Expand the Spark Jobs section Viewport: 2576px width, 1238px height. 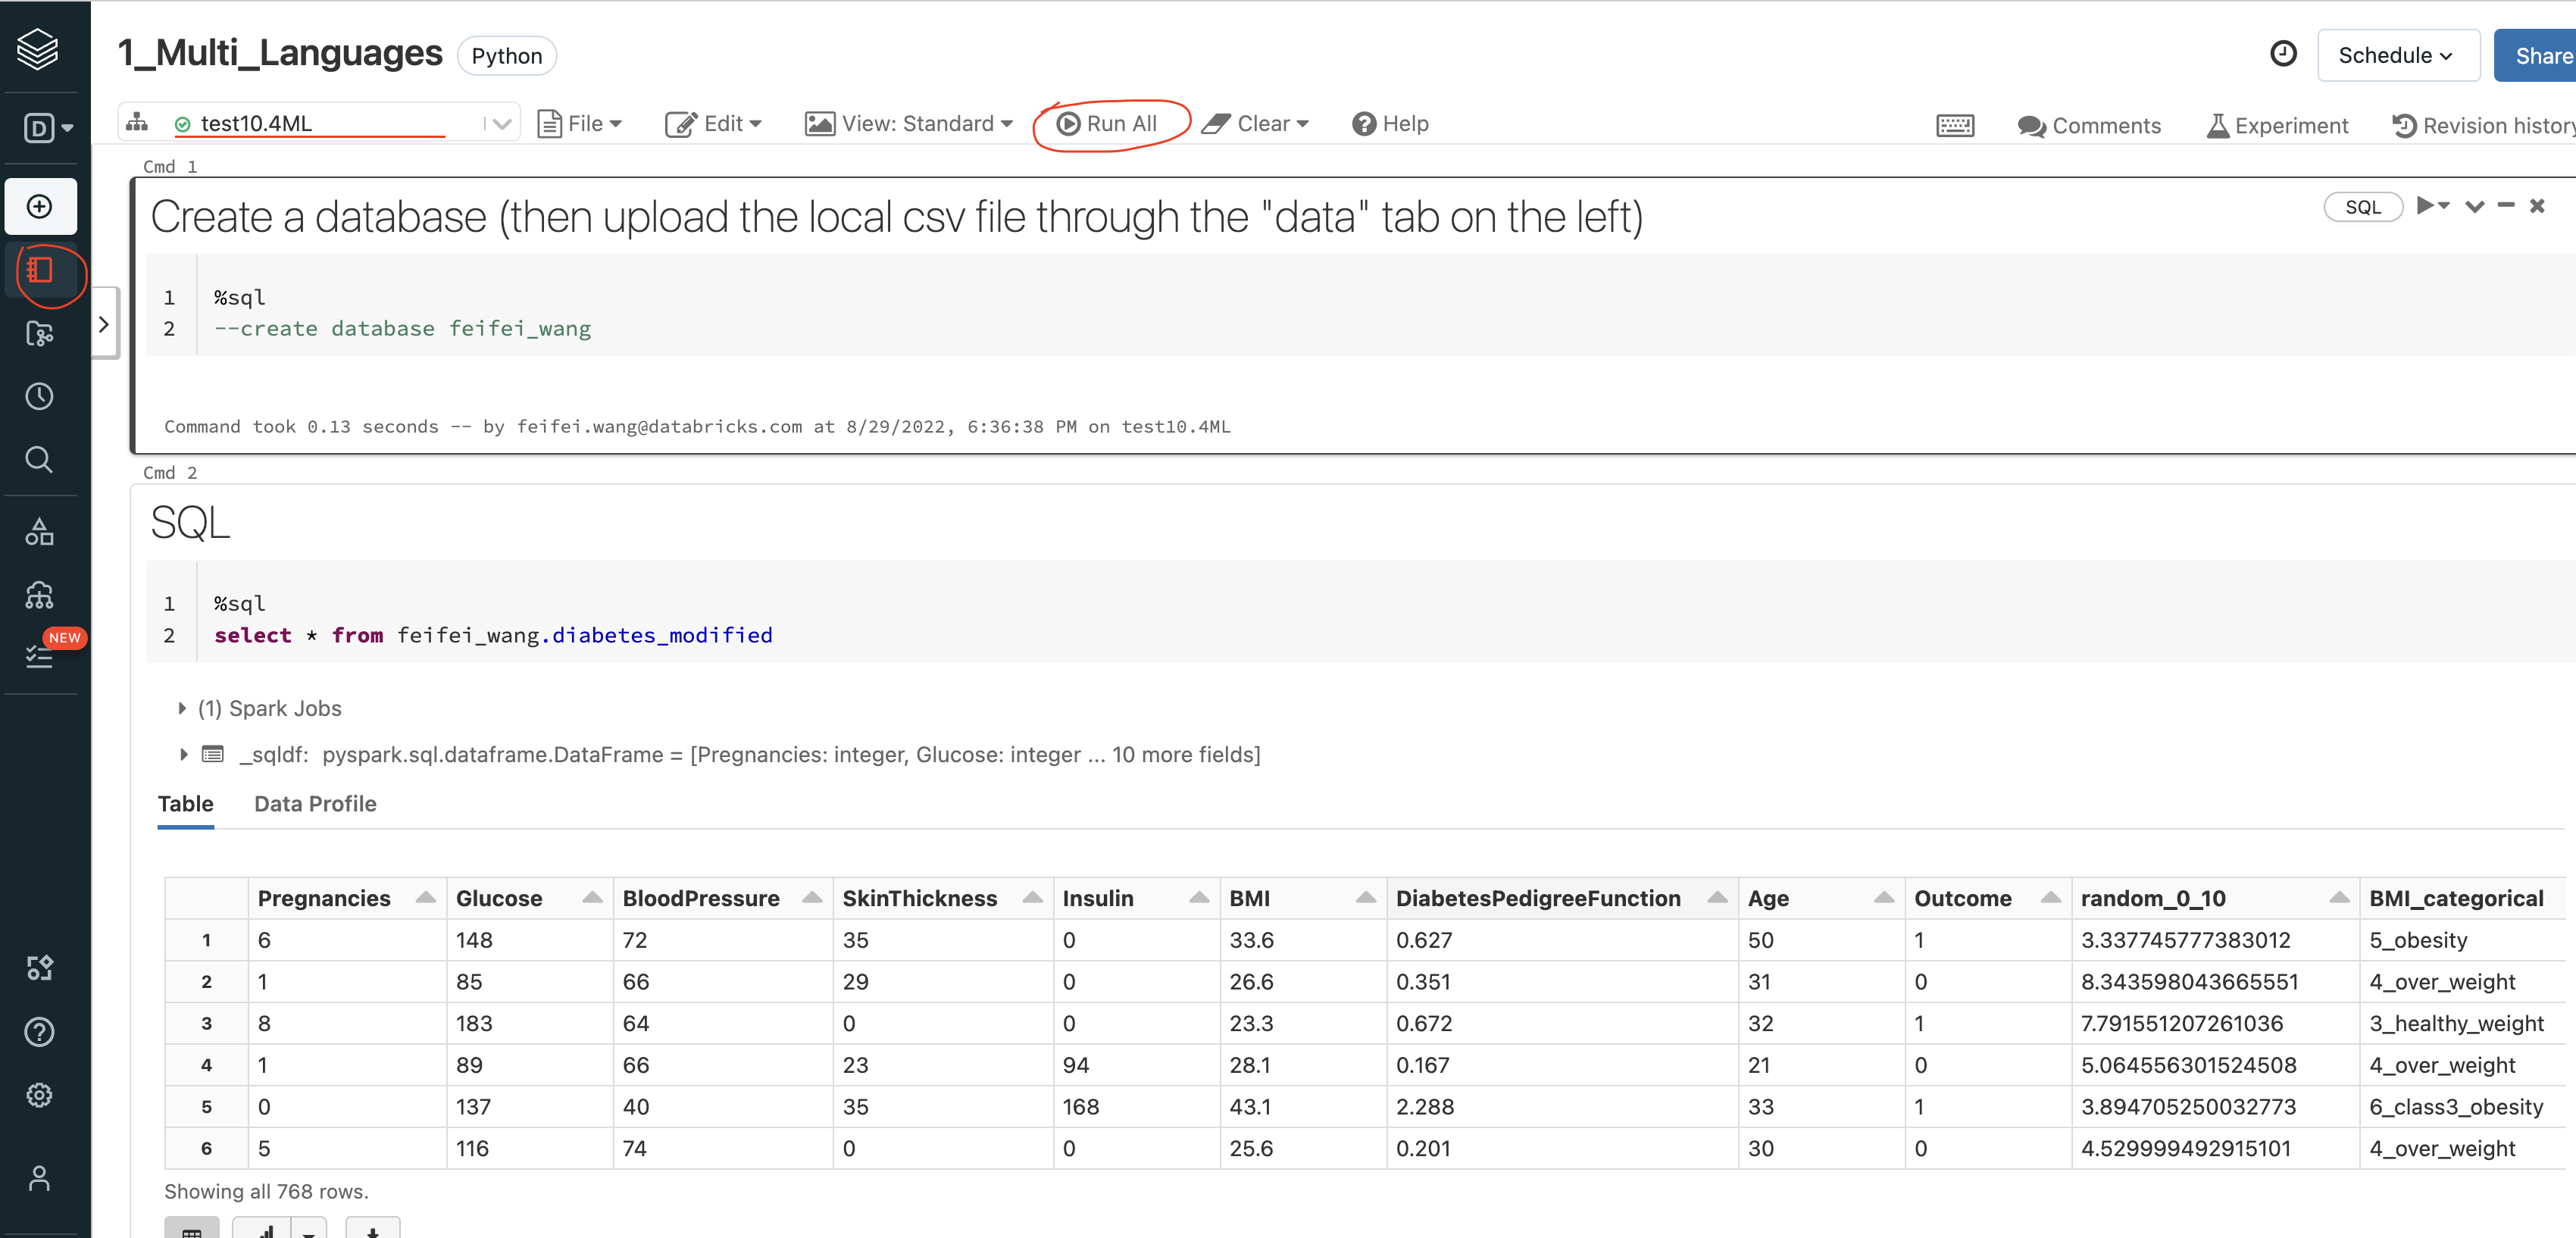183,708
